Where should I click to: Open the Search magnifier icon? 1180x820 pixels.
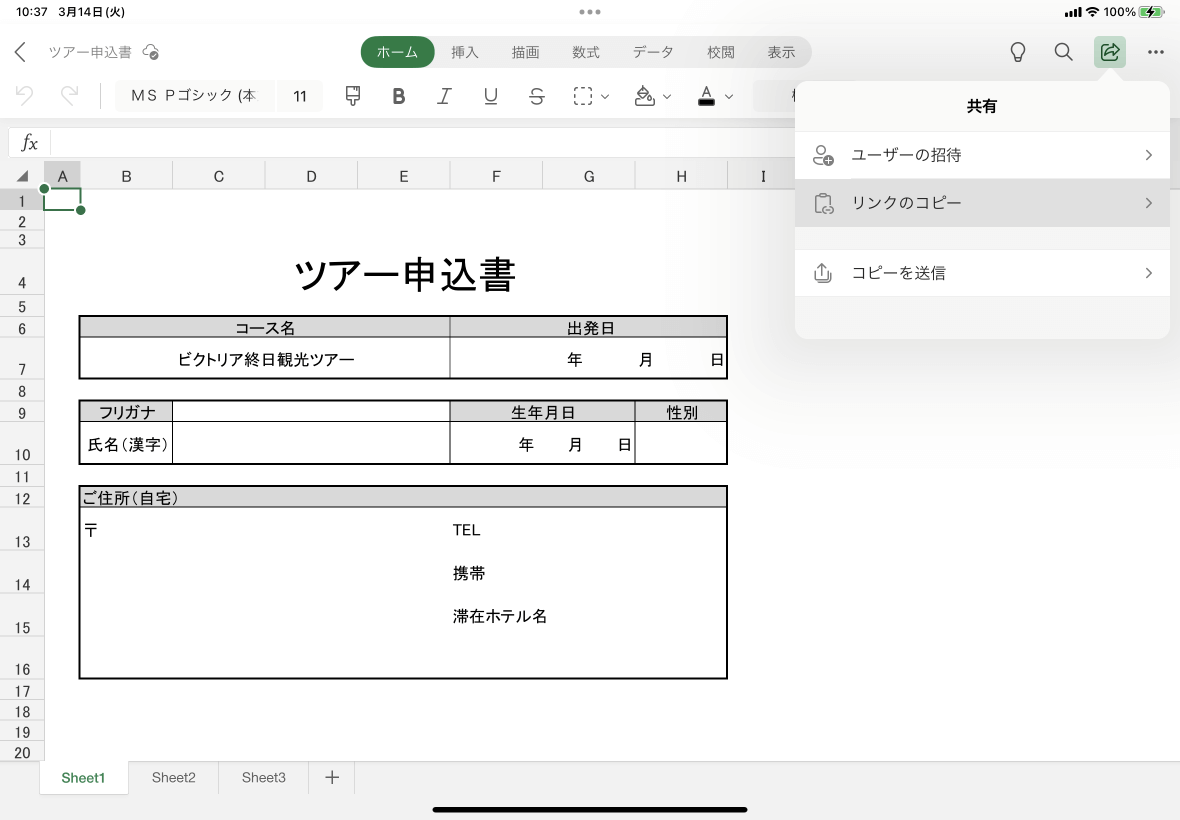pyautogui.click(x=1063, y=52)
